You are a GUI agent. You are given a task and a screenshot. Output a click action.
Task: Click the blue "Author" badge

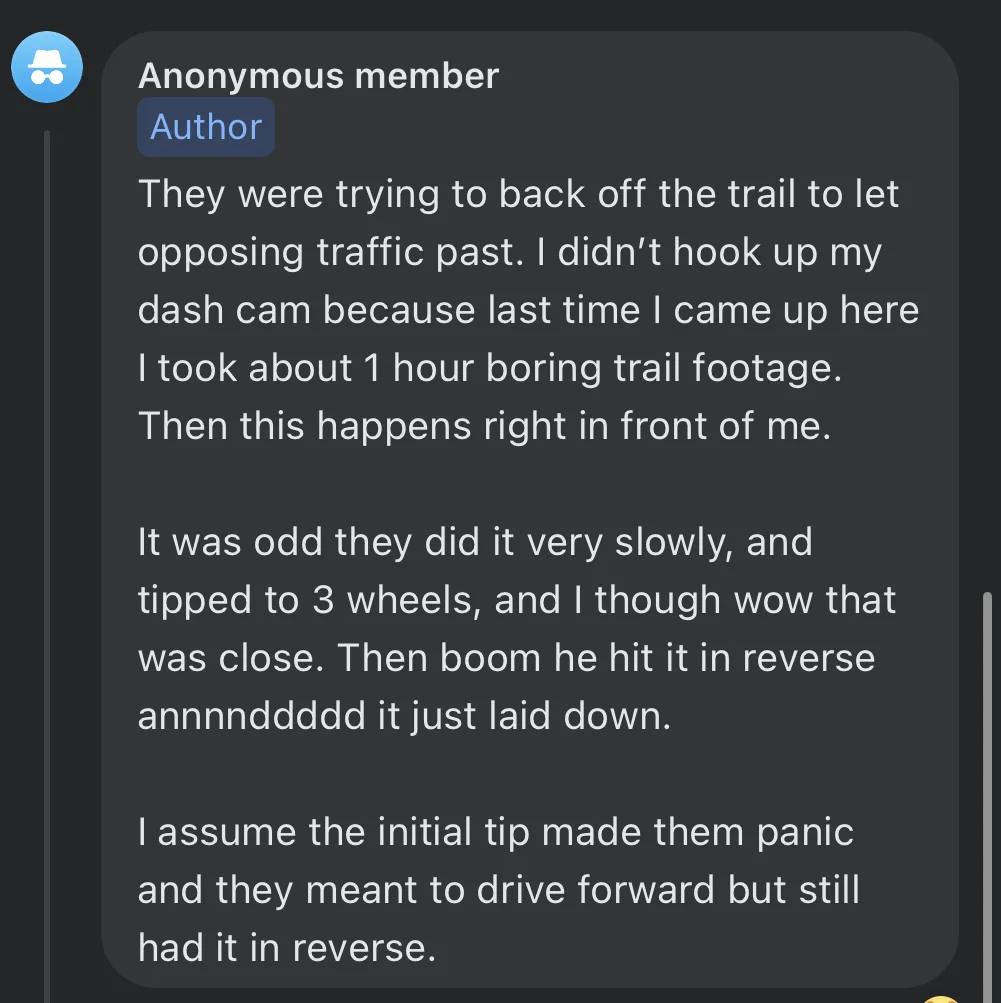point(206,127)
